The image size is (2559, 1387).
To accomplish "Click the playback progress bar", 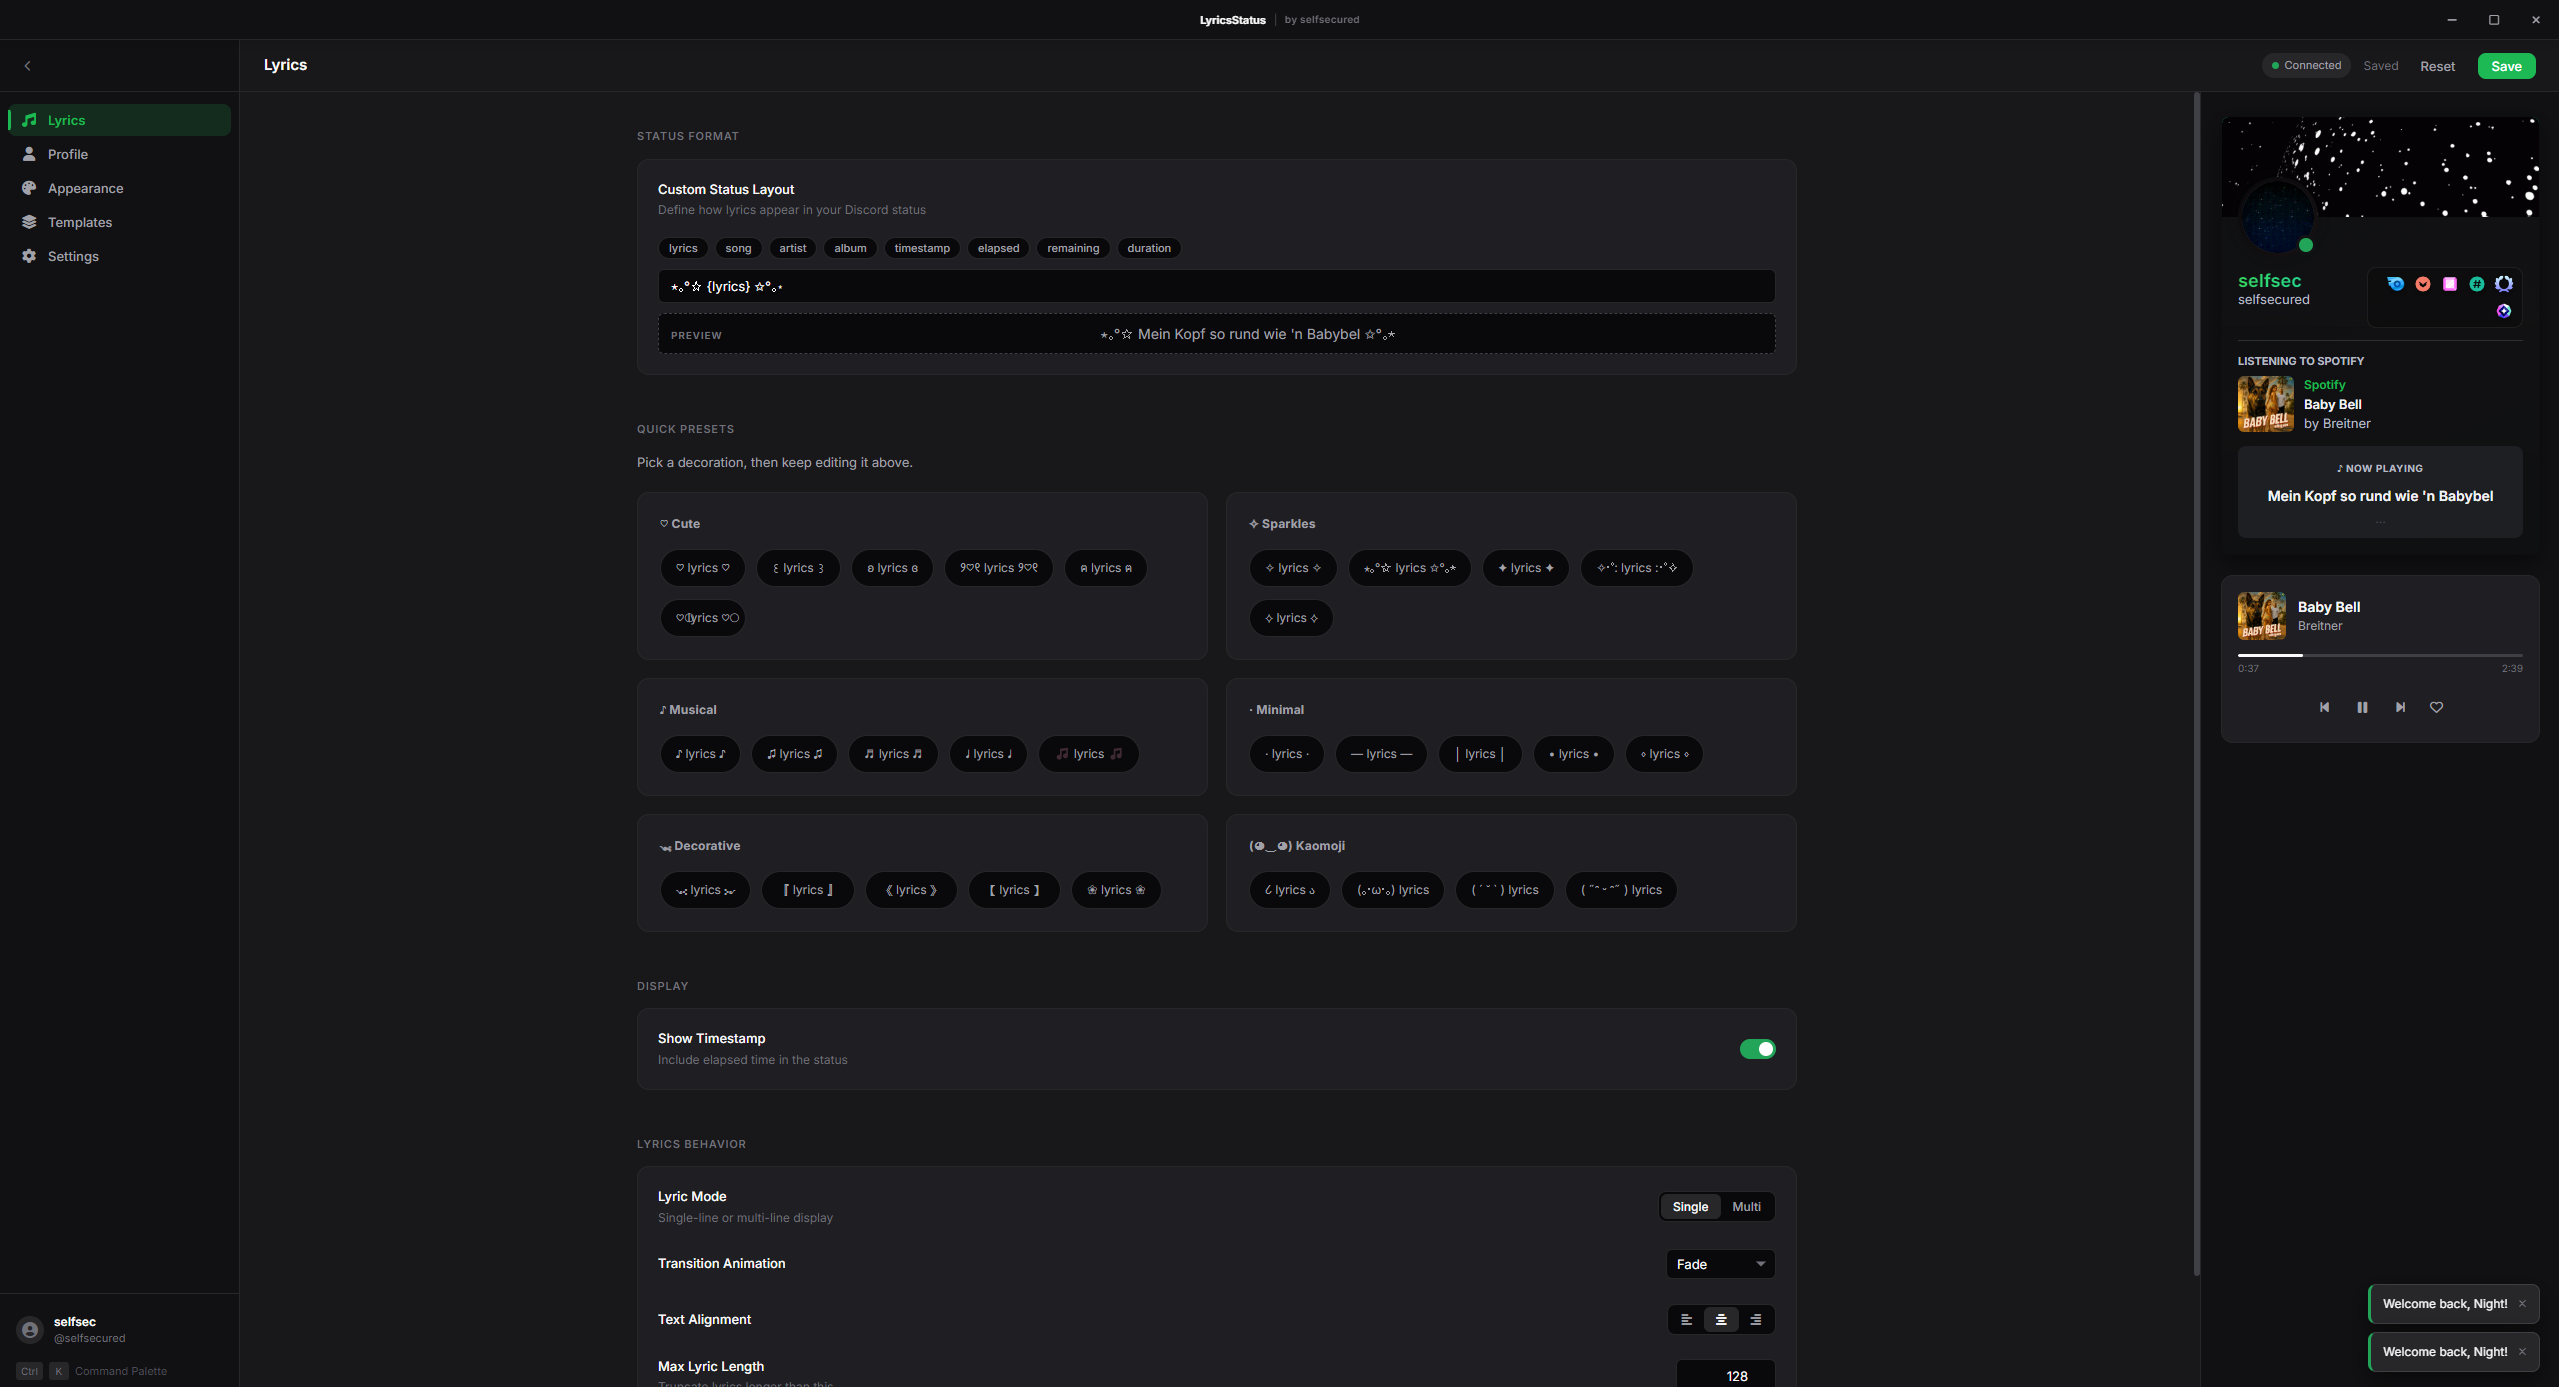I will coord(2380,655).
